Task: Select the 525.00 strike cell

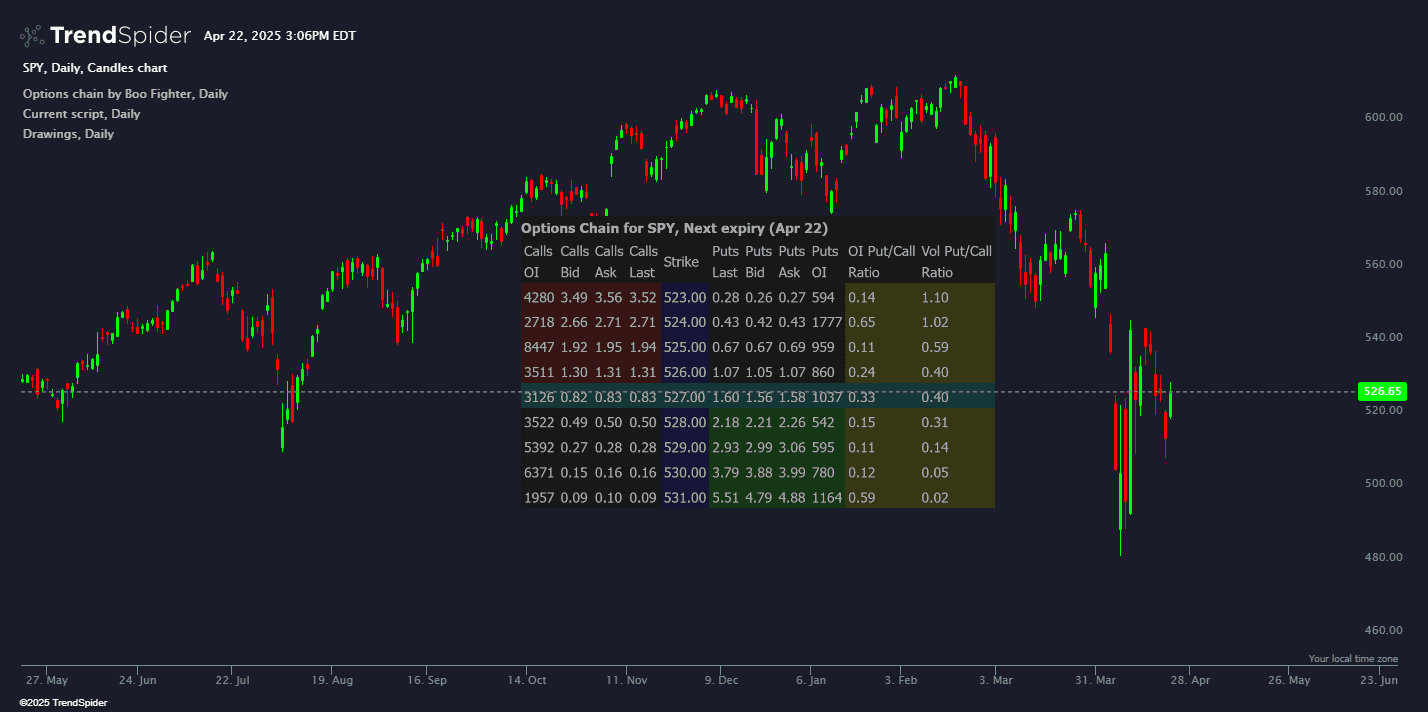Action: 685,347
